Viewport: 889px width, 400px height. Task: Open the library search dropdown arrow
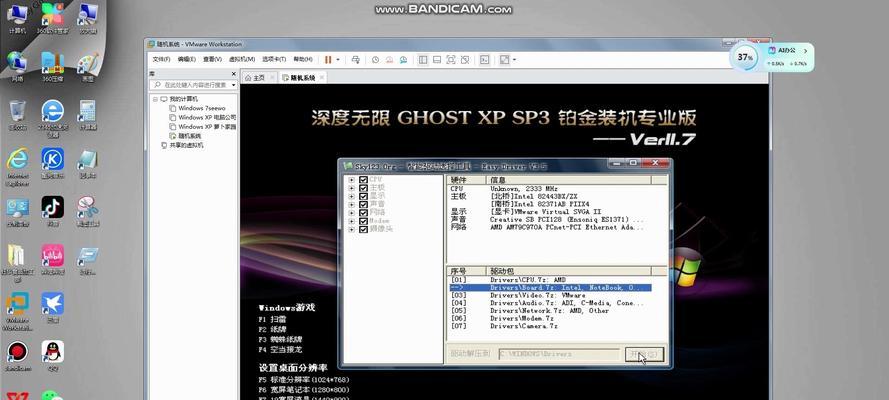[232, 84]
